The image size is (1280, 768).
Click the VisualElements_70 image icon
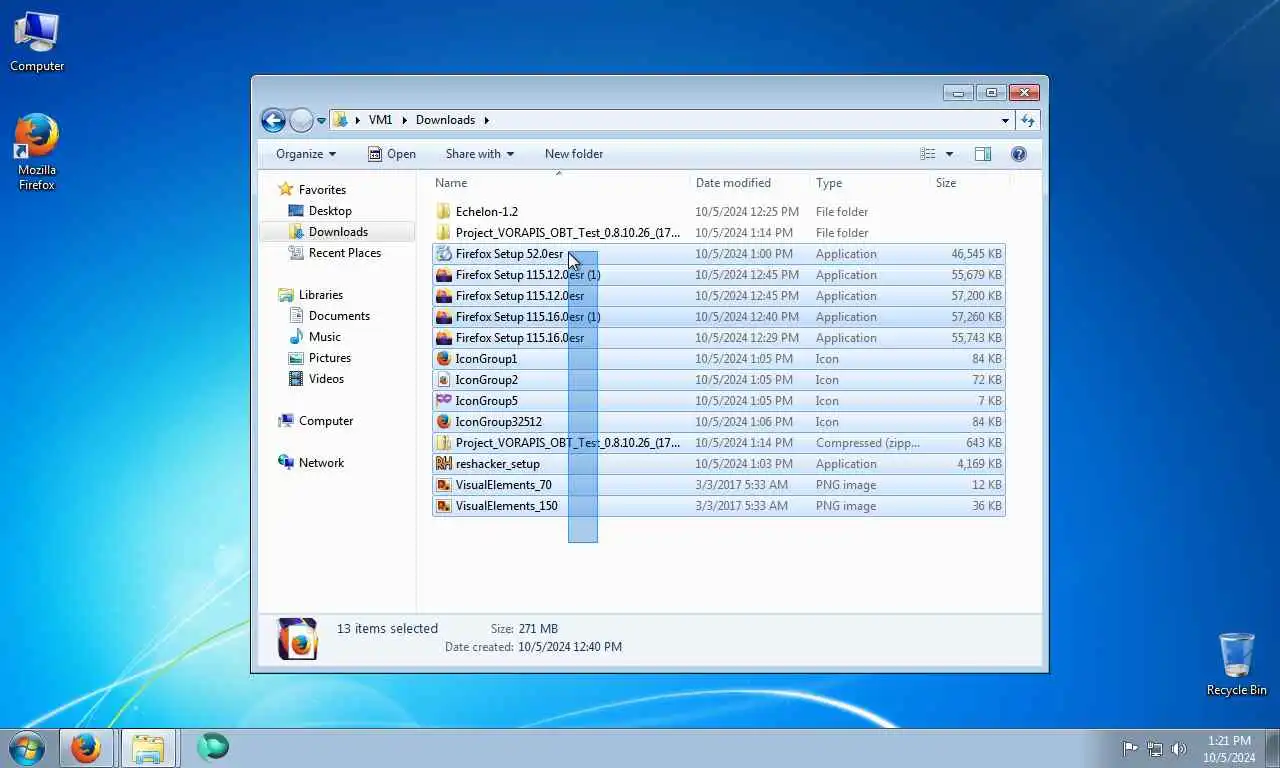point(444,485)
